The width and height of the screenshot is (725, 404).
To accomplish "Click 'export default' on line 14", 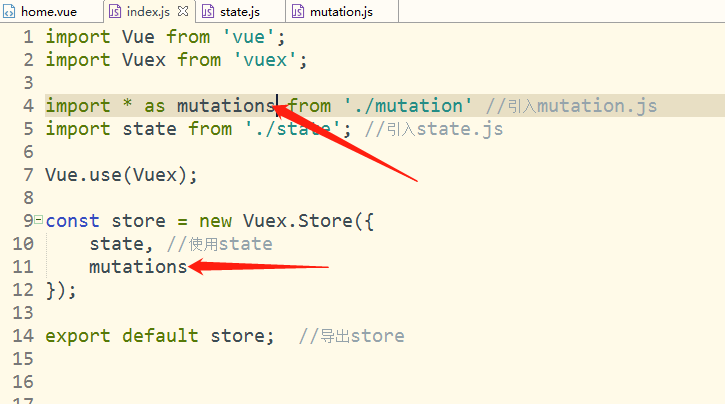I will tap(122, 336).
